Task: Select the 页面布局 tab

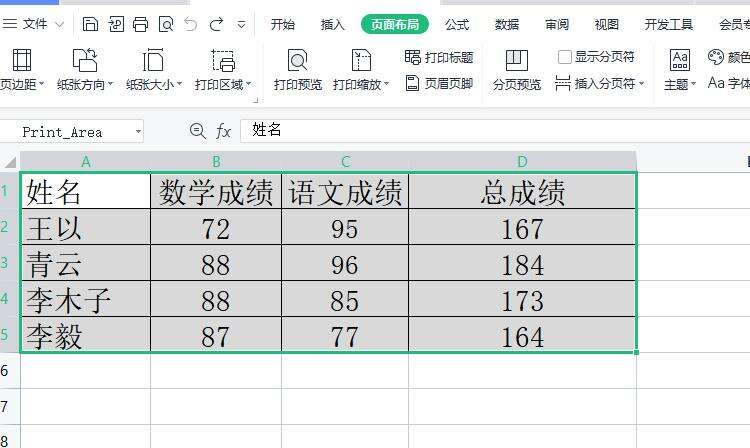Action: pyautogui.click(x=395, y=24)
